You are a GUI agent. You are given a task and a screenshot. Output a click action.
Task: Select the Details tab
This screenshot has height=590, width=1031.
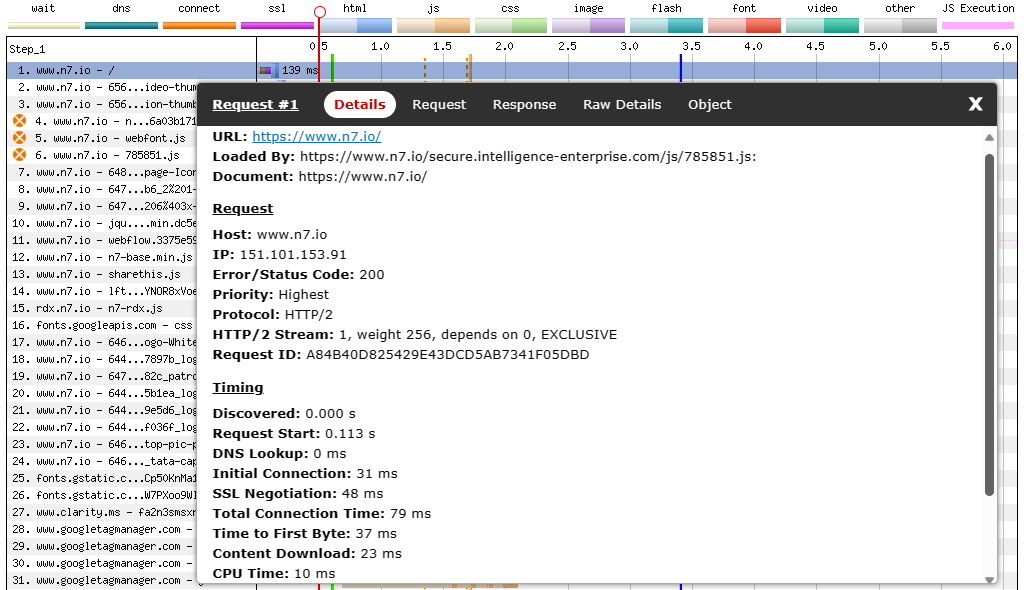358,104
